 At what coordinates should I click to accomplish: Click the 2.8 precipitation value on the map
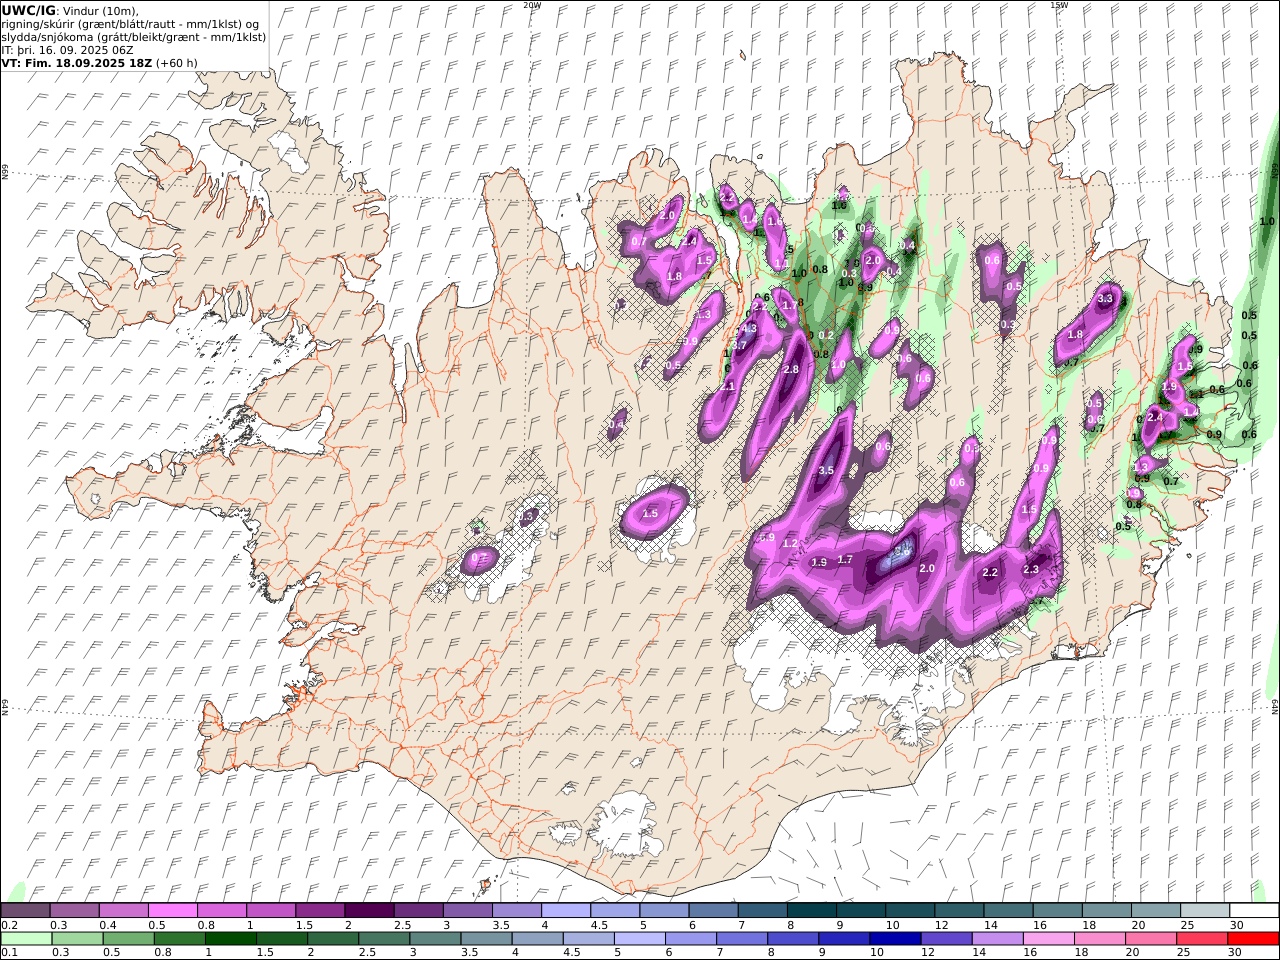point(791,369)
